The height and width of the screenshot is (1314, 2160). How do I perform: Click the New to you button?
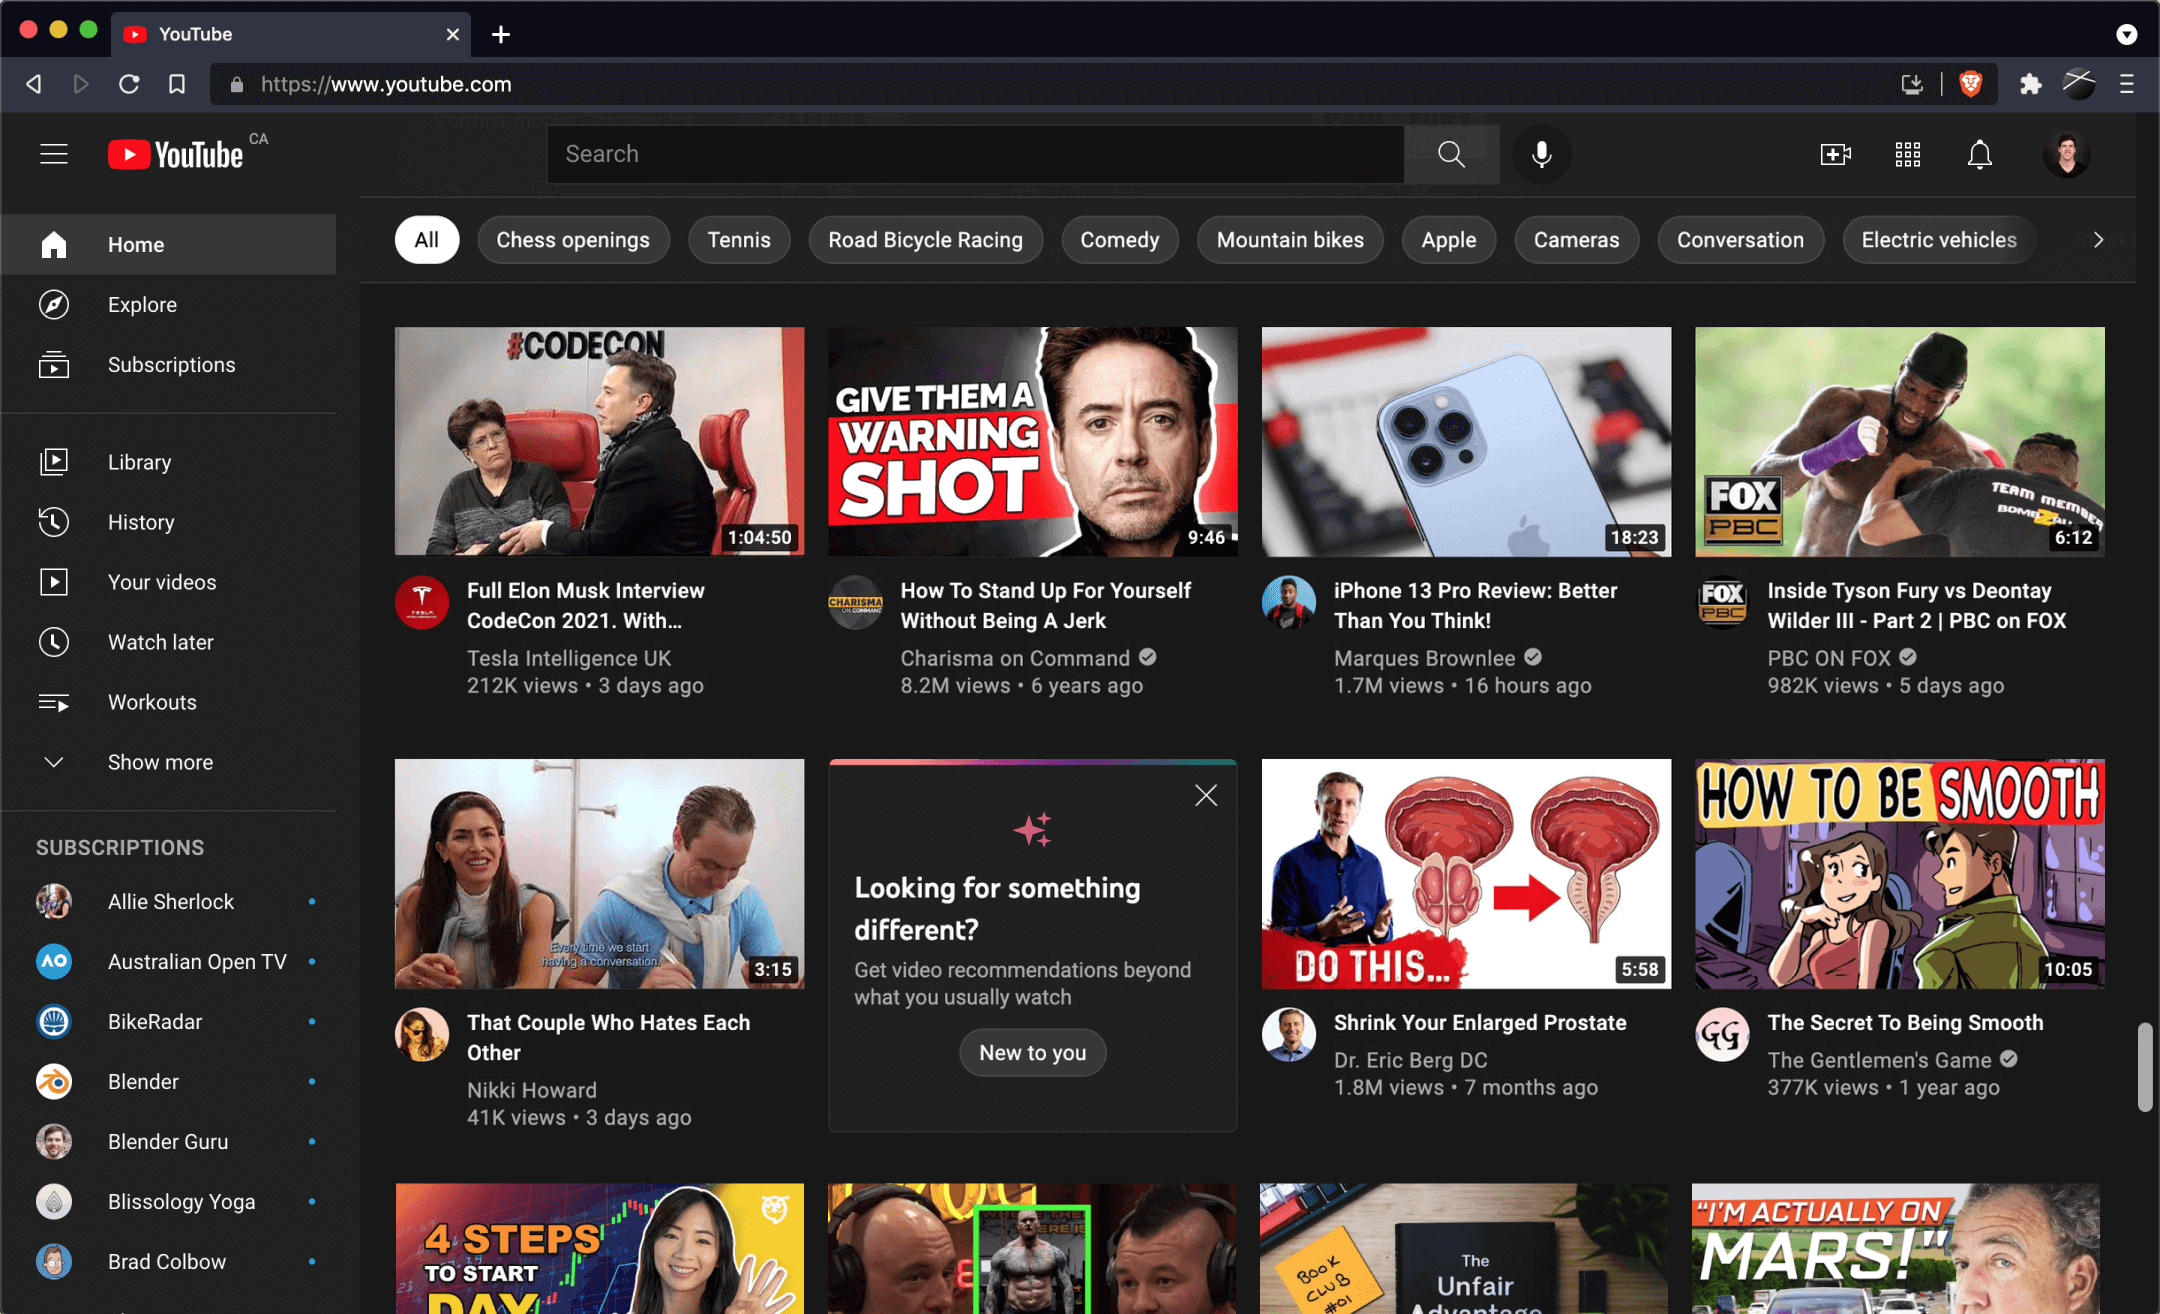(x=1032, y=1053)
